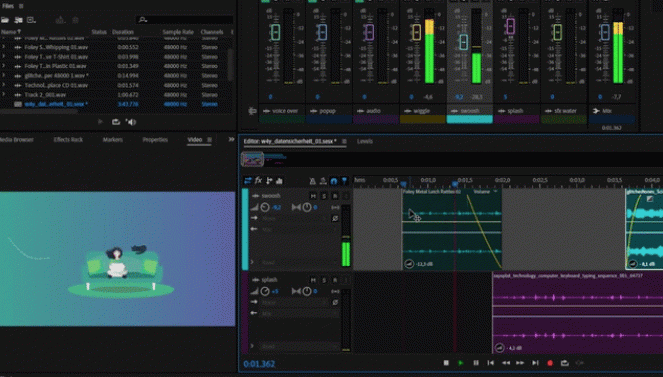
Task: Select the Video tab
Action: click(x=195, y=139)
